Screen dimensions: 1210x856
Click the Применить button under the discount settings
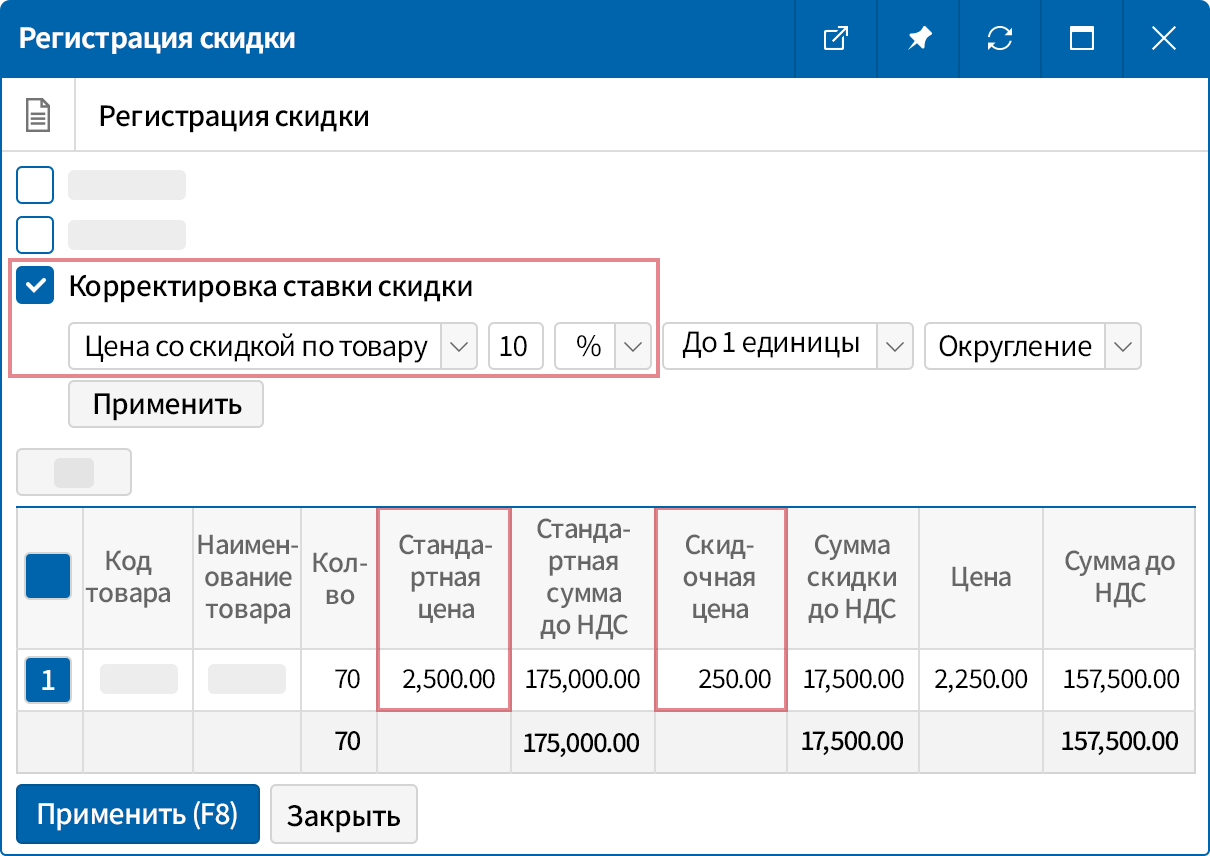pos(165,404)
